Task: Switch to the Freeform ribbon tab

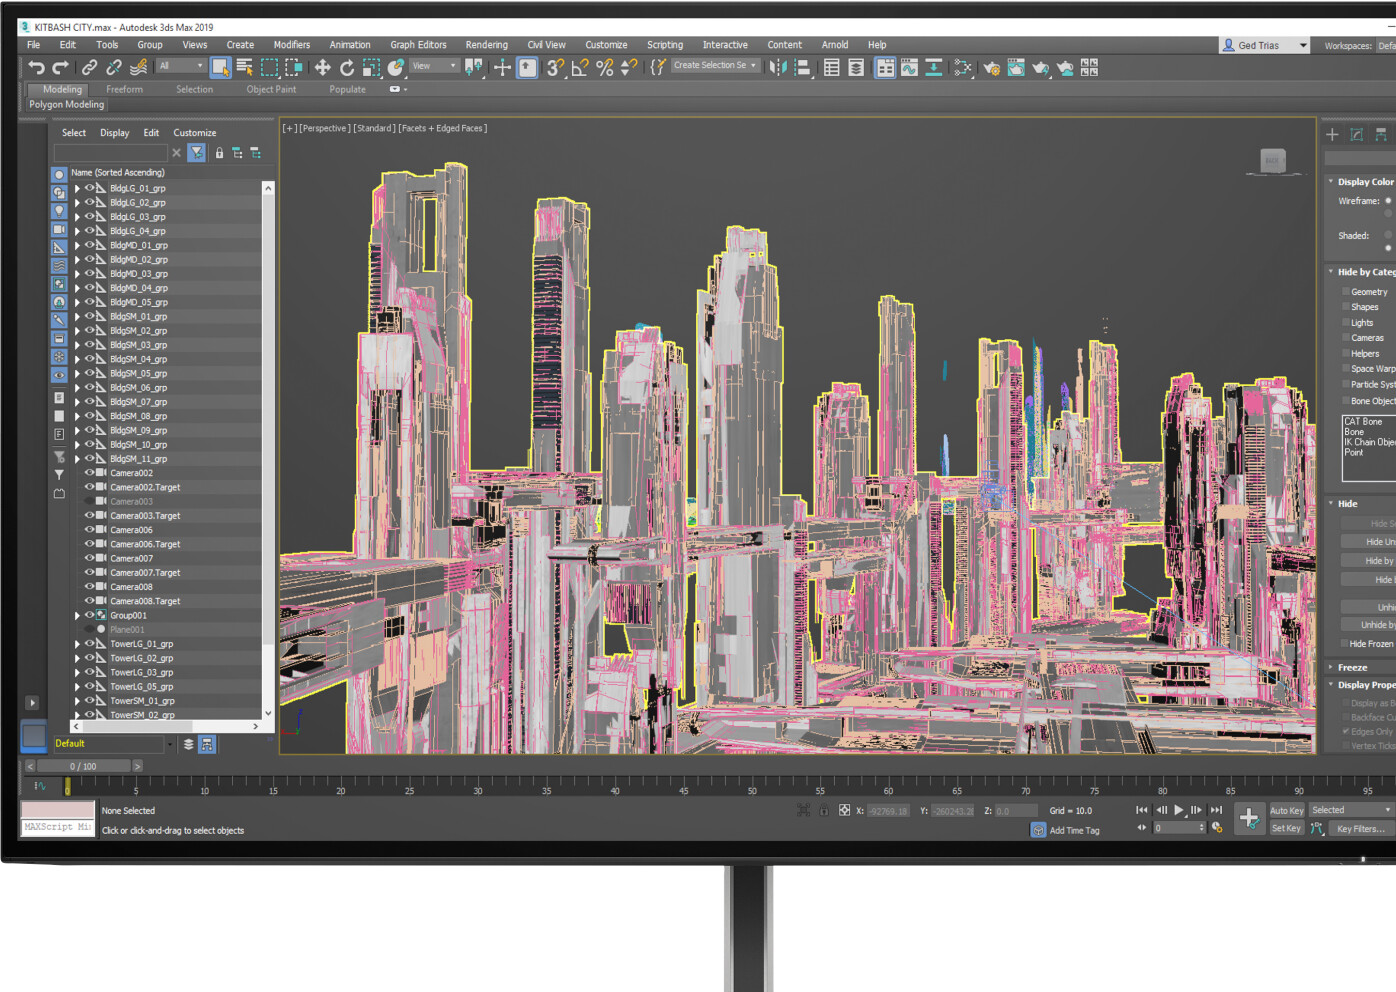Action: (124, 90)
